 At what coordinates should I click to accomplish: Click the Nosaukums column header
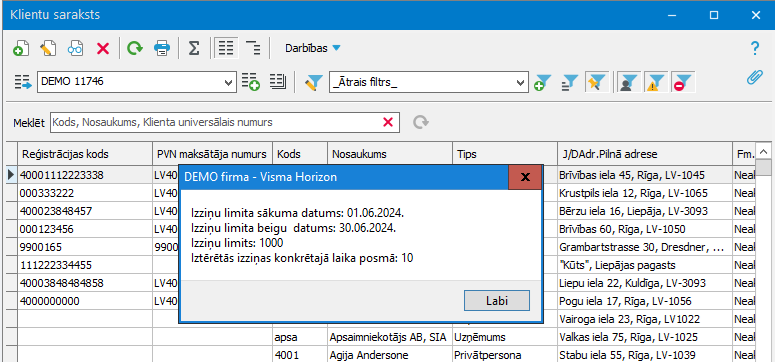tap(390, 154)
